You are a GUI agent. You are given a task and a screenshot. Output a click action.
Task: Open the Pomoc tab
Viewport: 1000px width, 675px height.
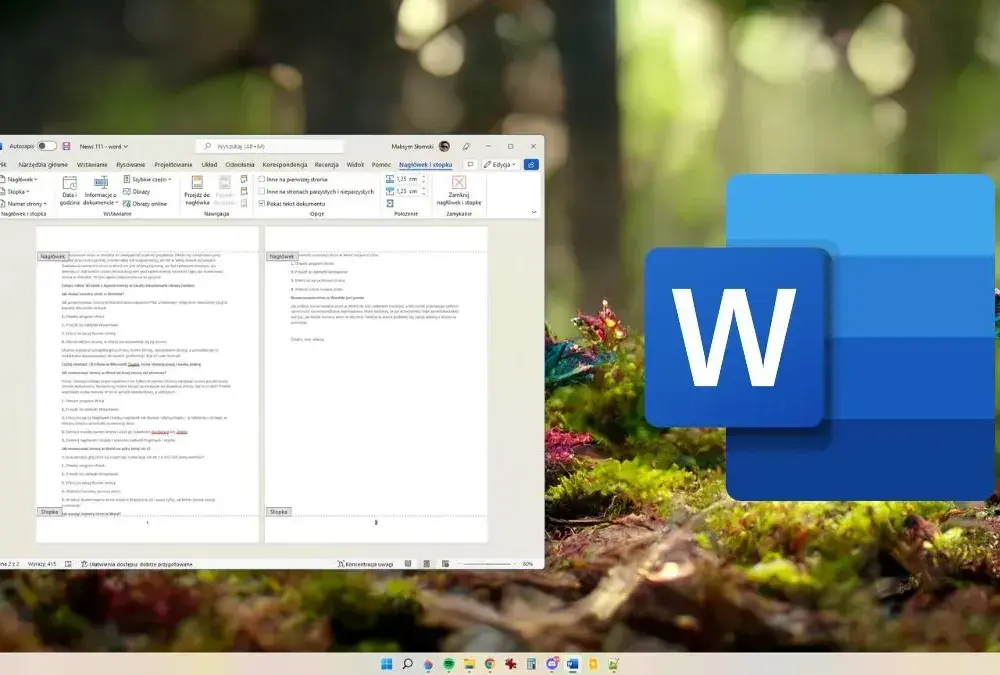(381, 165)
